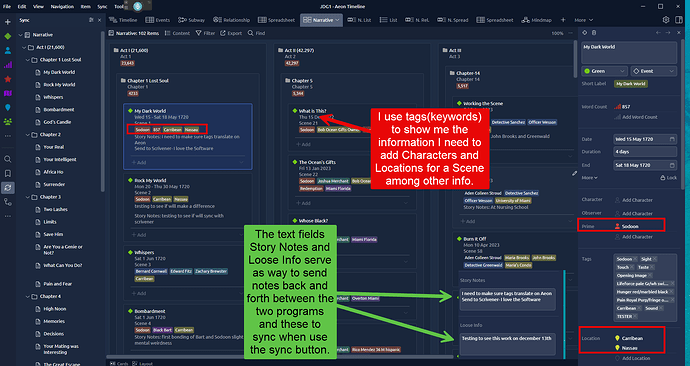This screenshot has height=366, width=690.
Task: Remove the TESTER tag
Action: [x=635, y=317]
